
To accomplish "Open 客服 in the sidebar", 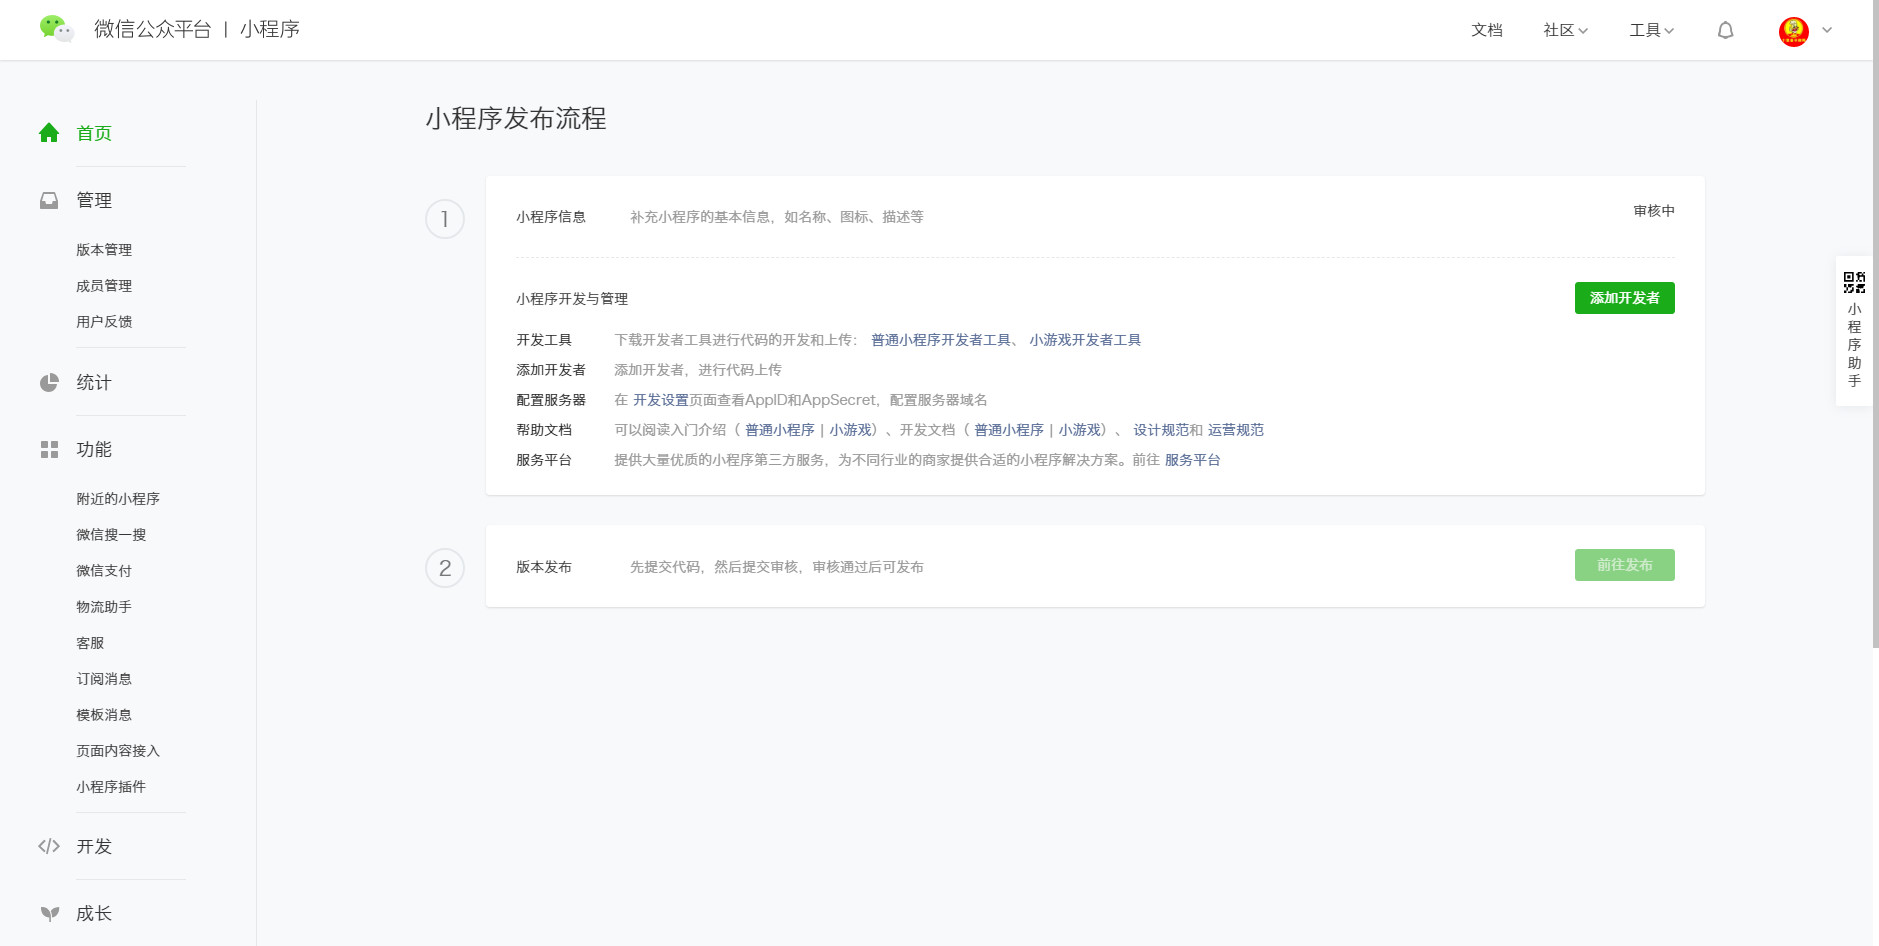I will (90, 643).
